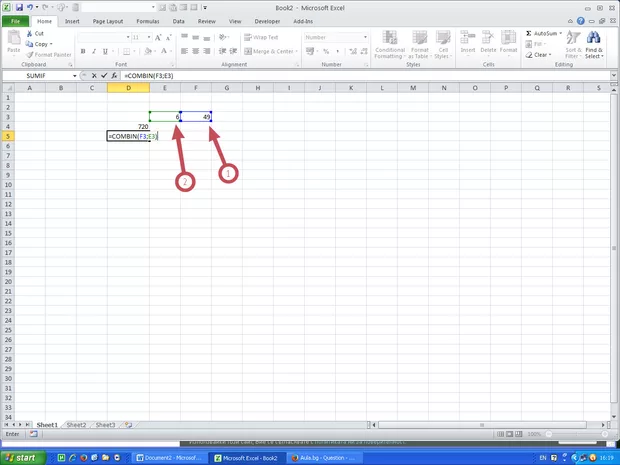
Task: Click the Format as Table button
Action: [x=420, y=45]
